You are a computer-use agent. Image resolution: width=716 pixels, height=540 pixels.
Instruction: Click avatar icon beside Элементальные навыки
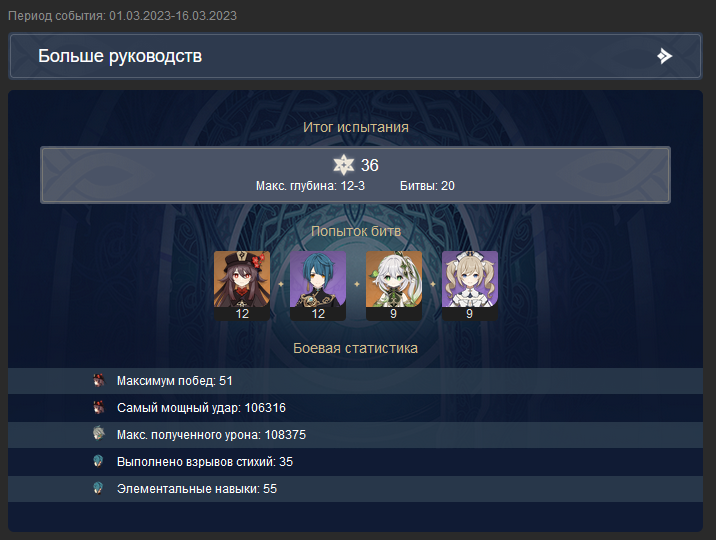[98, 488]
